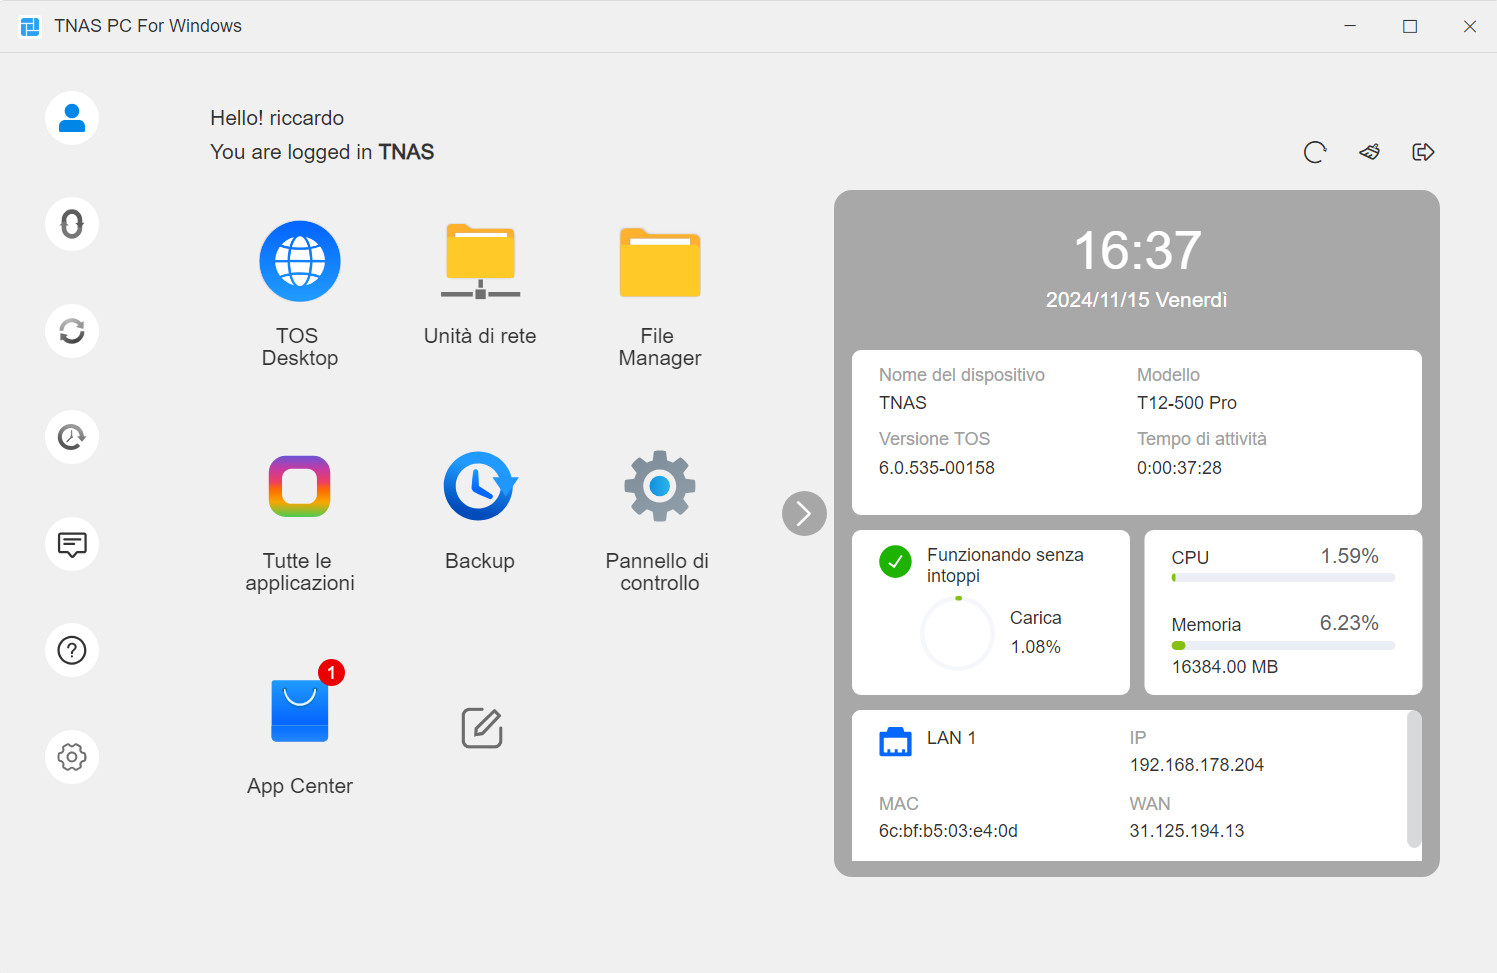
Task: Click the eraser-style icon beside refresh
Action: coord(1370,152)
